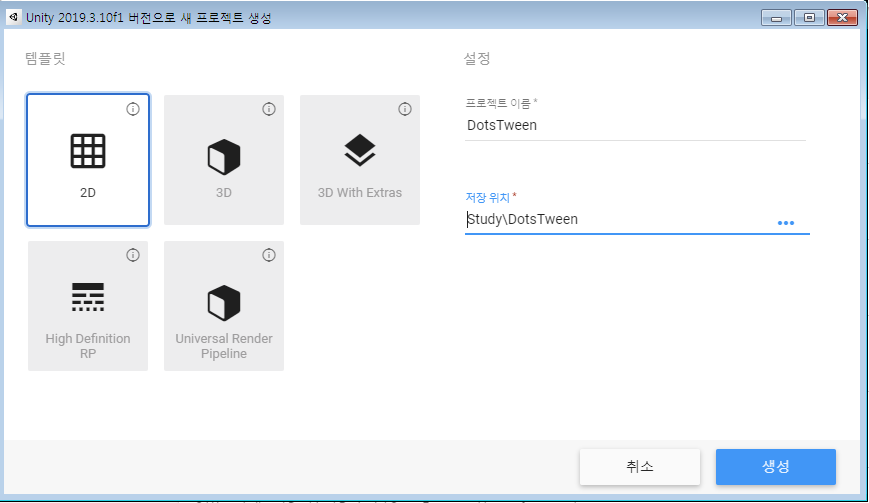Click the stacked layers icon of 3D With Extras

(360, 150)
